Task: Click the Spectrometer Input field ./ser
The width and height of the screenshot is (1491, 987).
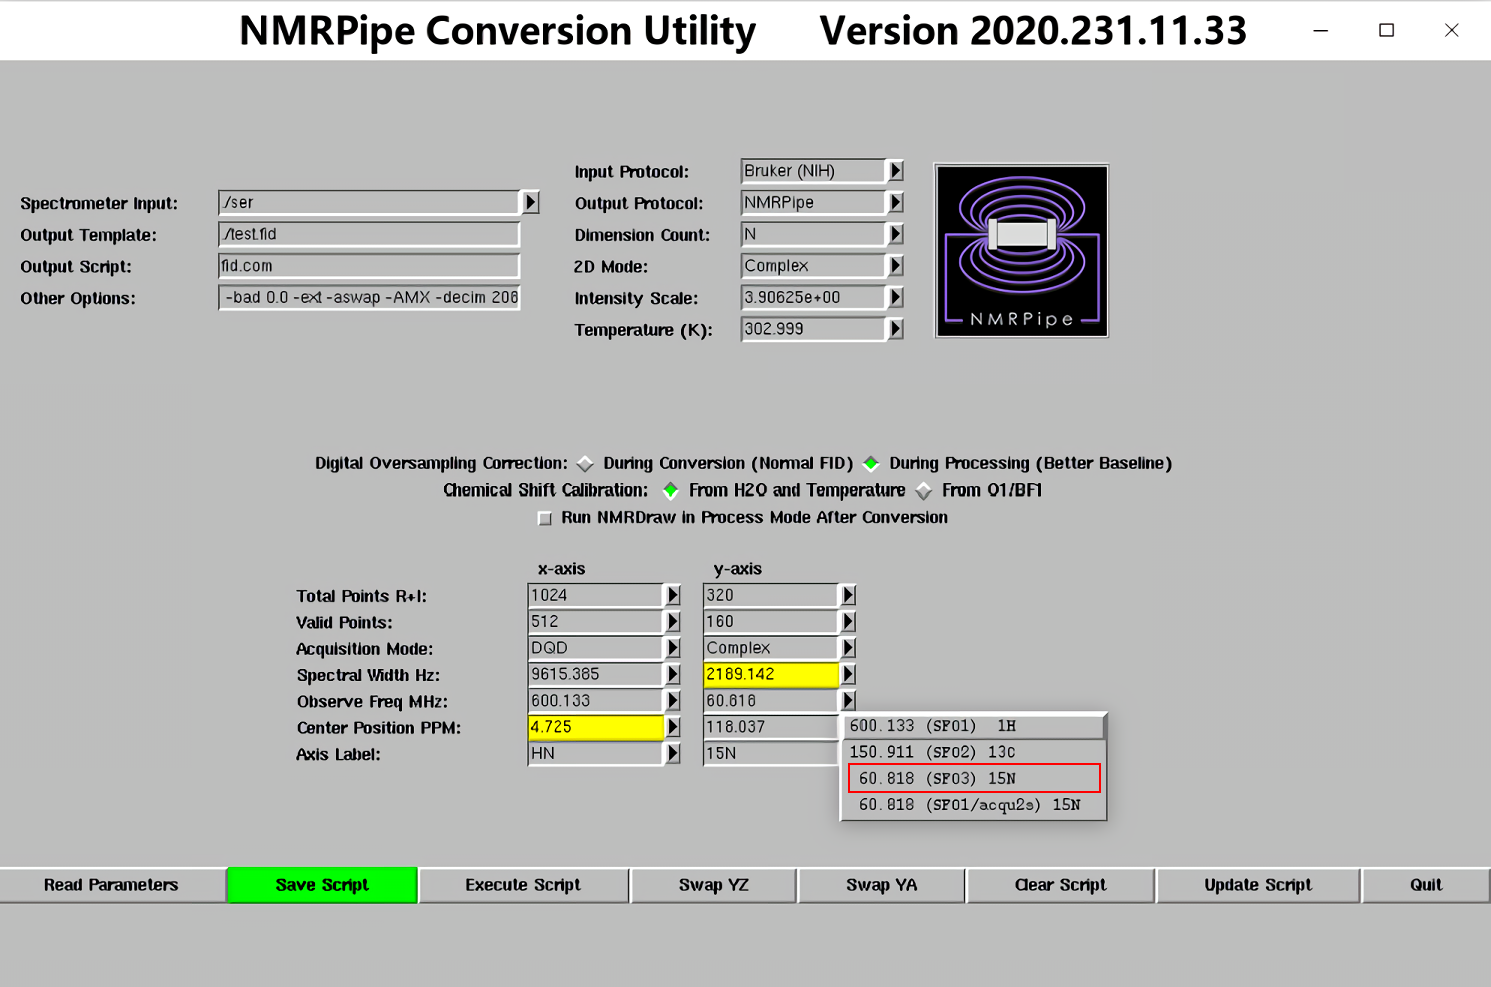Action: [369, 202]
